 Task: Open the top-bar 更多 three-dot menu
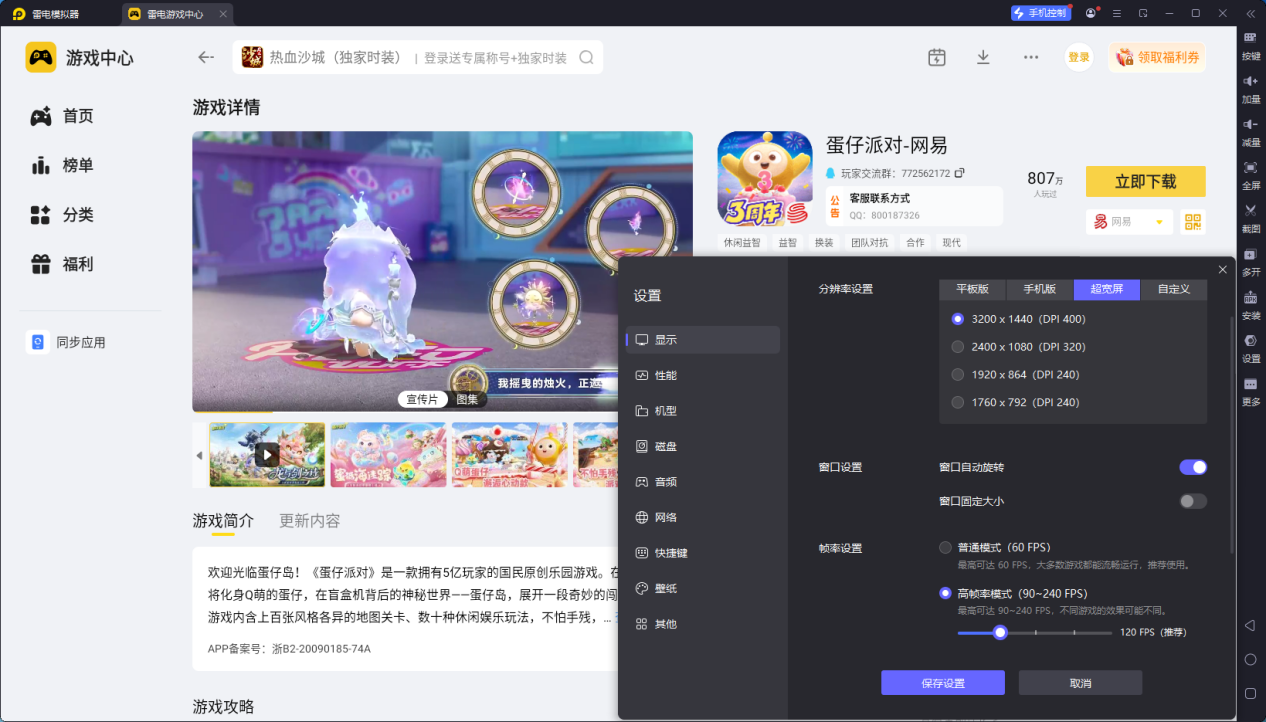click(1030, 57)
